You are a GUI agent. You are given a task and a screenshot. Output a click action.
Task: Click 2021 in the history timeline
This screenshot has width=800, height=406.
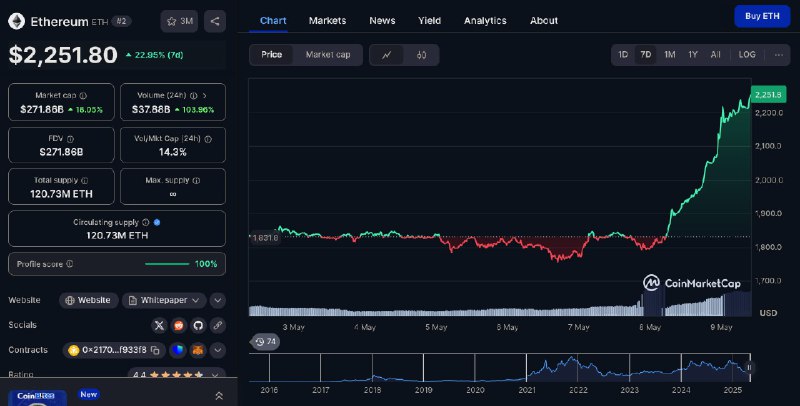[527, 390]
